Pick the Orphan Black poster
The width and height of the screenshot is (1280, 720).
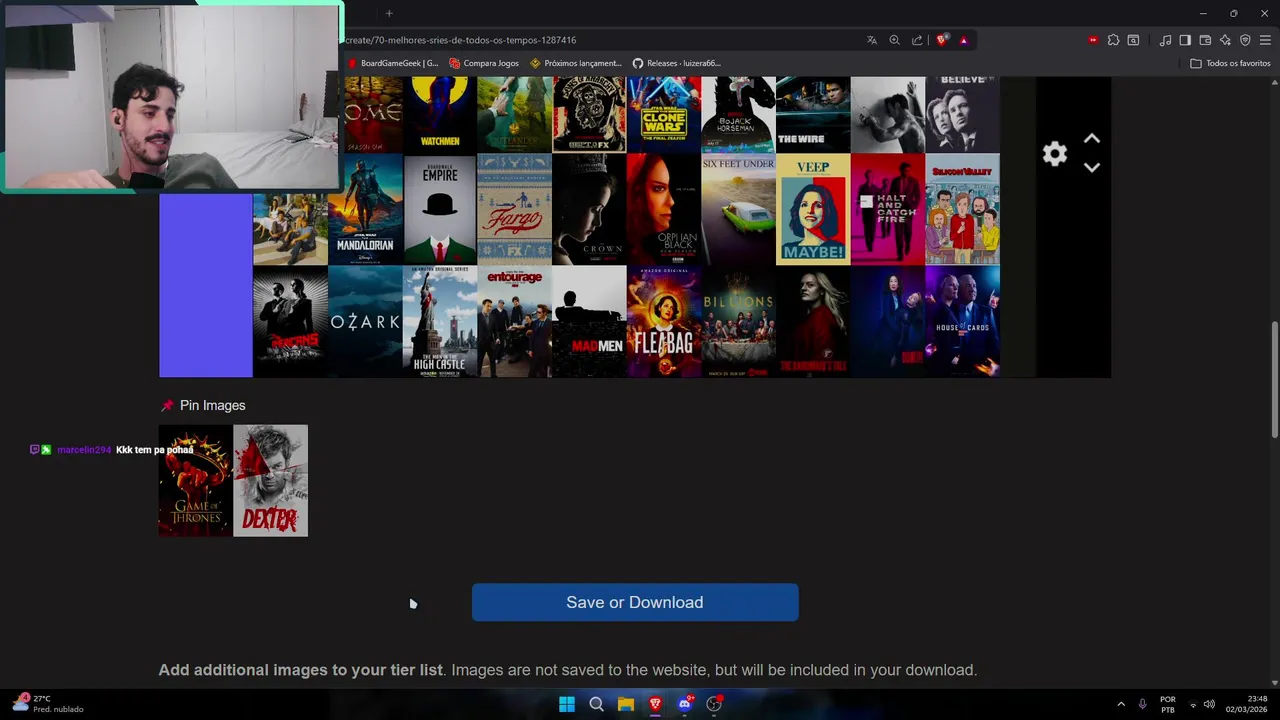click(x=664, y=209)
